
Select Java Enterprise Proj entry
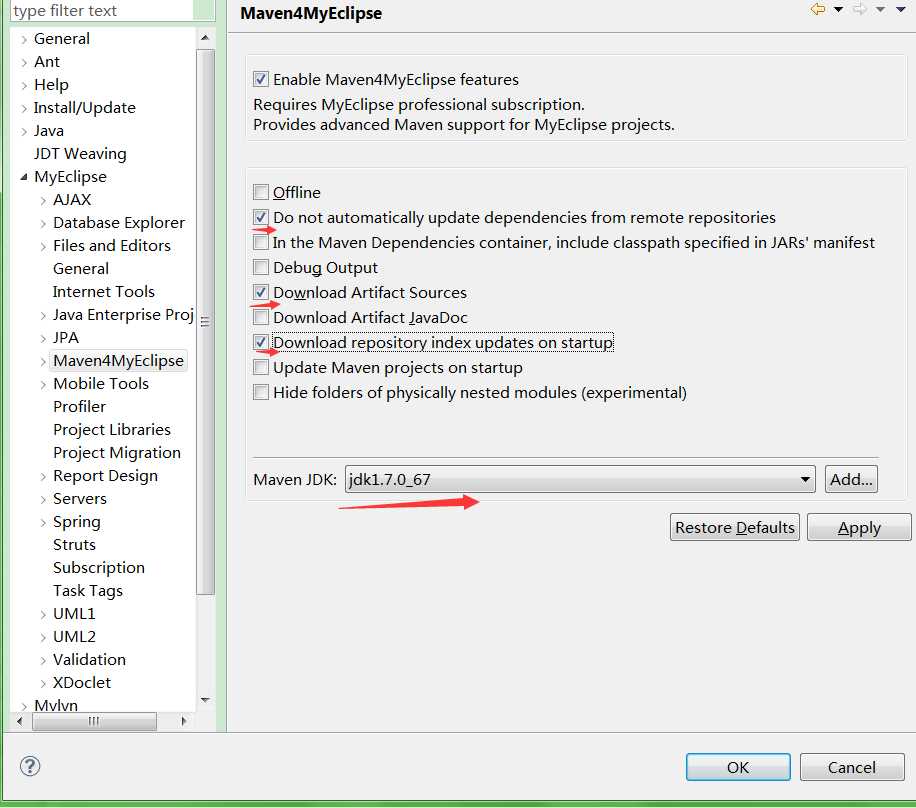[123, 314]
